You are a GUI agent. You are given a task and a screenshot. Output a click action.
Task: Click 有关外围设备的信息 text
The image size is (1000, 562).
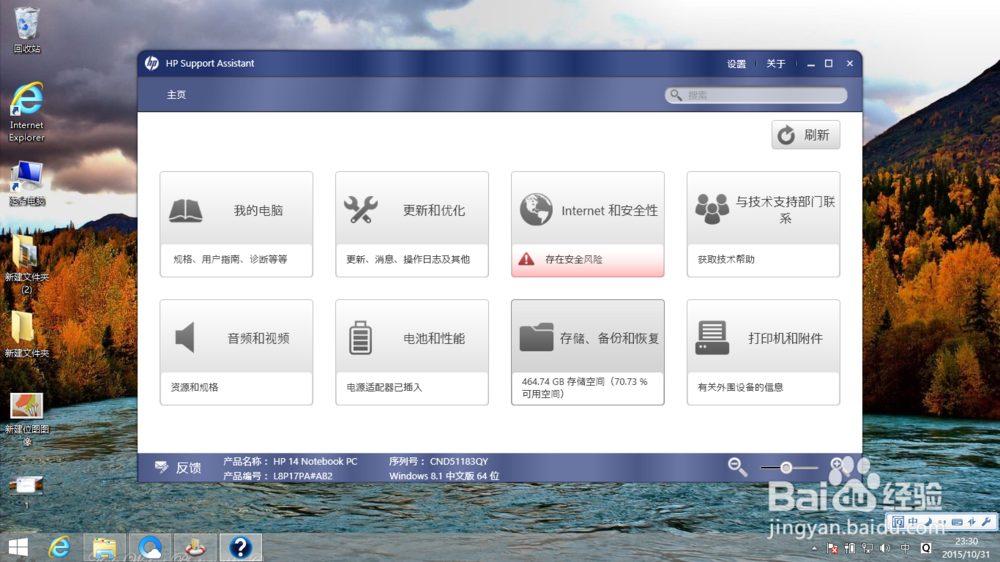click(740, 387)
